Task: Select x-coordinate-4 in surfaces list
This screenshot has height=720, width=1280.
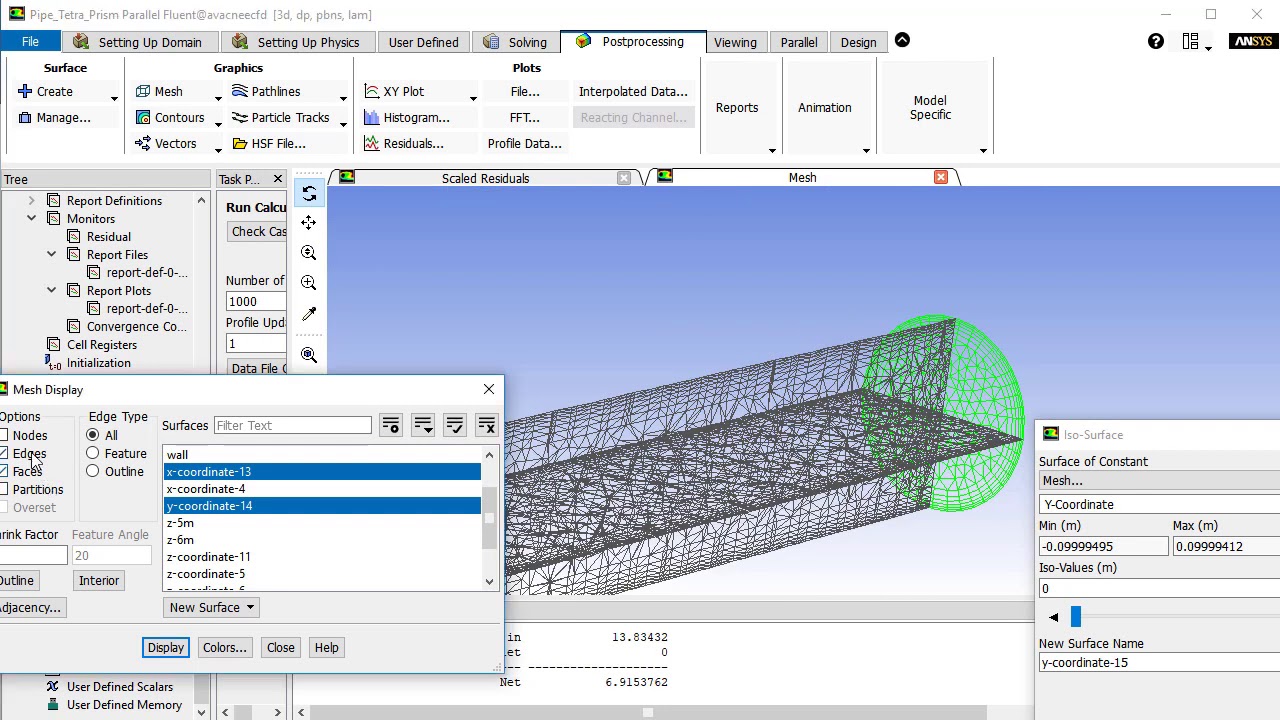Action: (322, 489)
